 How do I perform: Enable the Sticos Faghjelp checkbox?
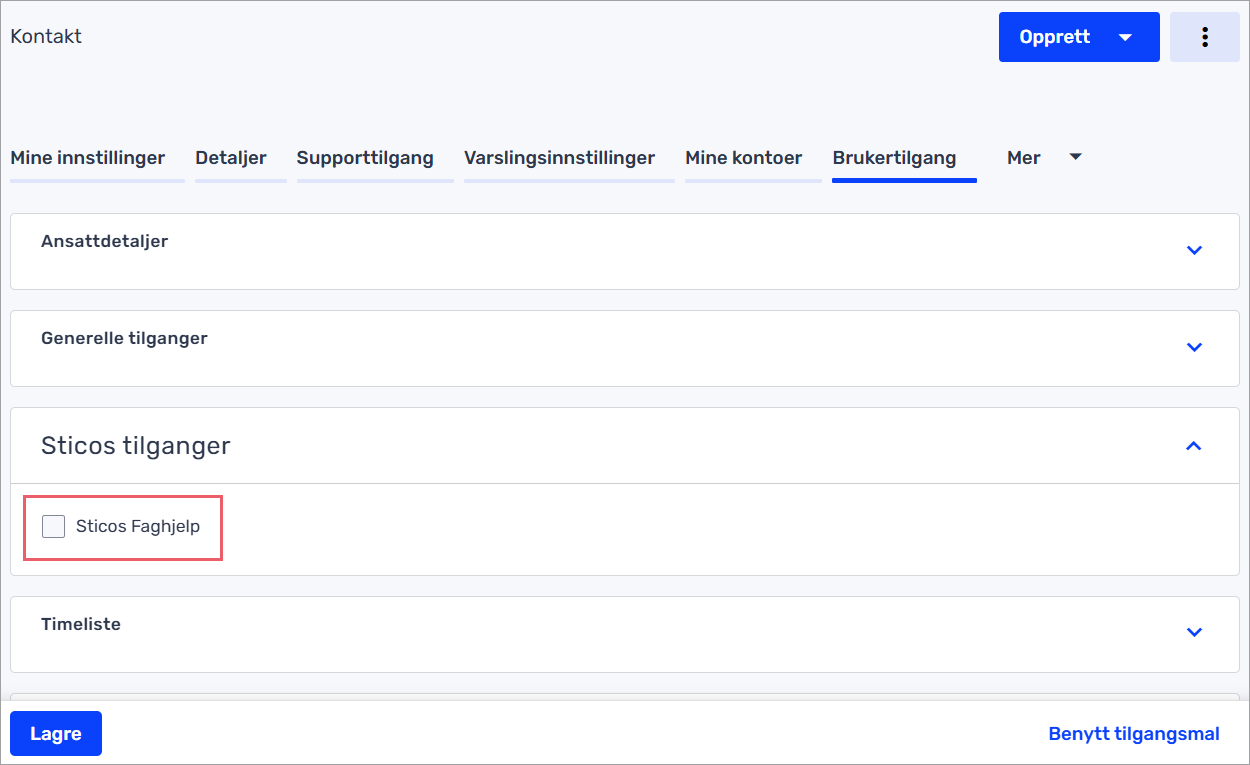coord(54,526)
